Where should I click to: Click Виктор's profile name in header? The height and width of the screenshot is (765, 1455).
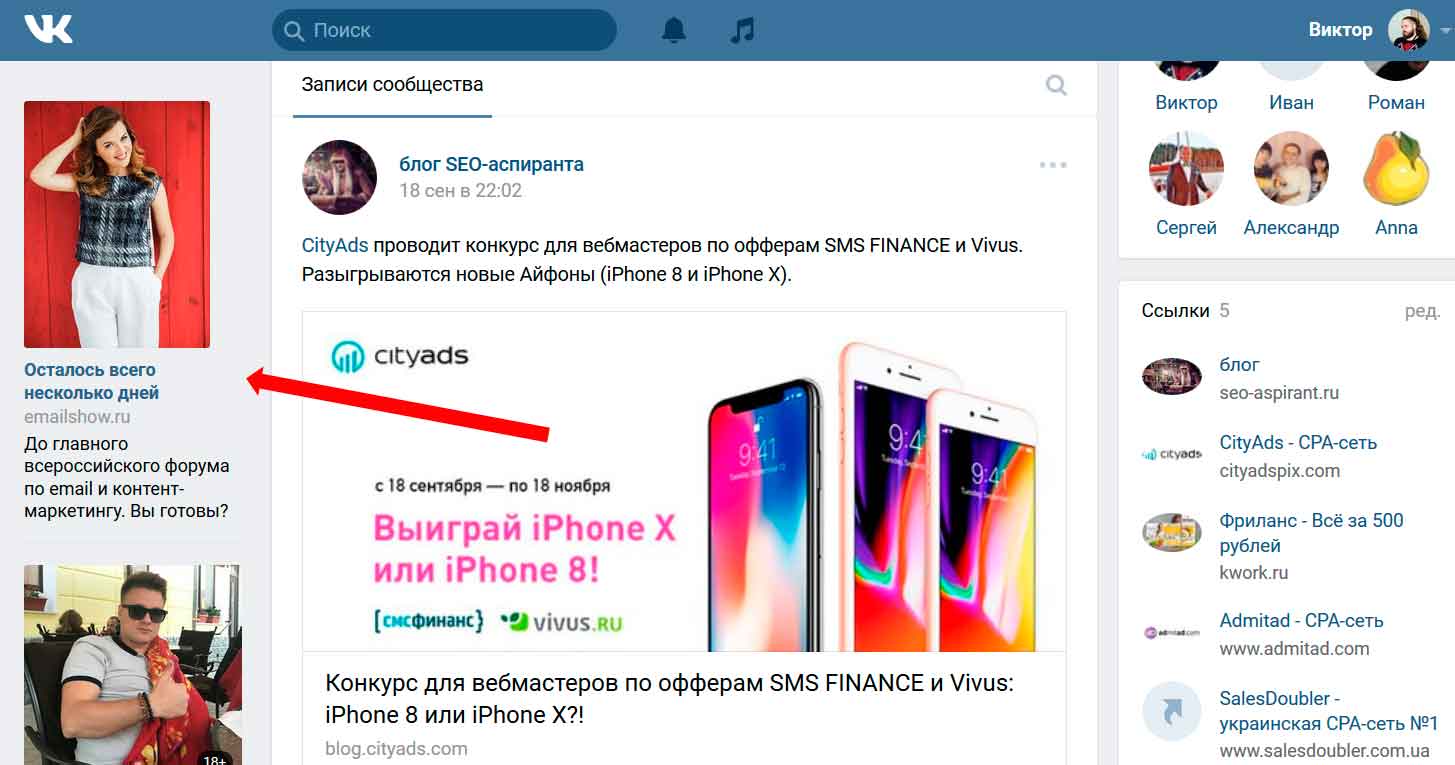1340,30
